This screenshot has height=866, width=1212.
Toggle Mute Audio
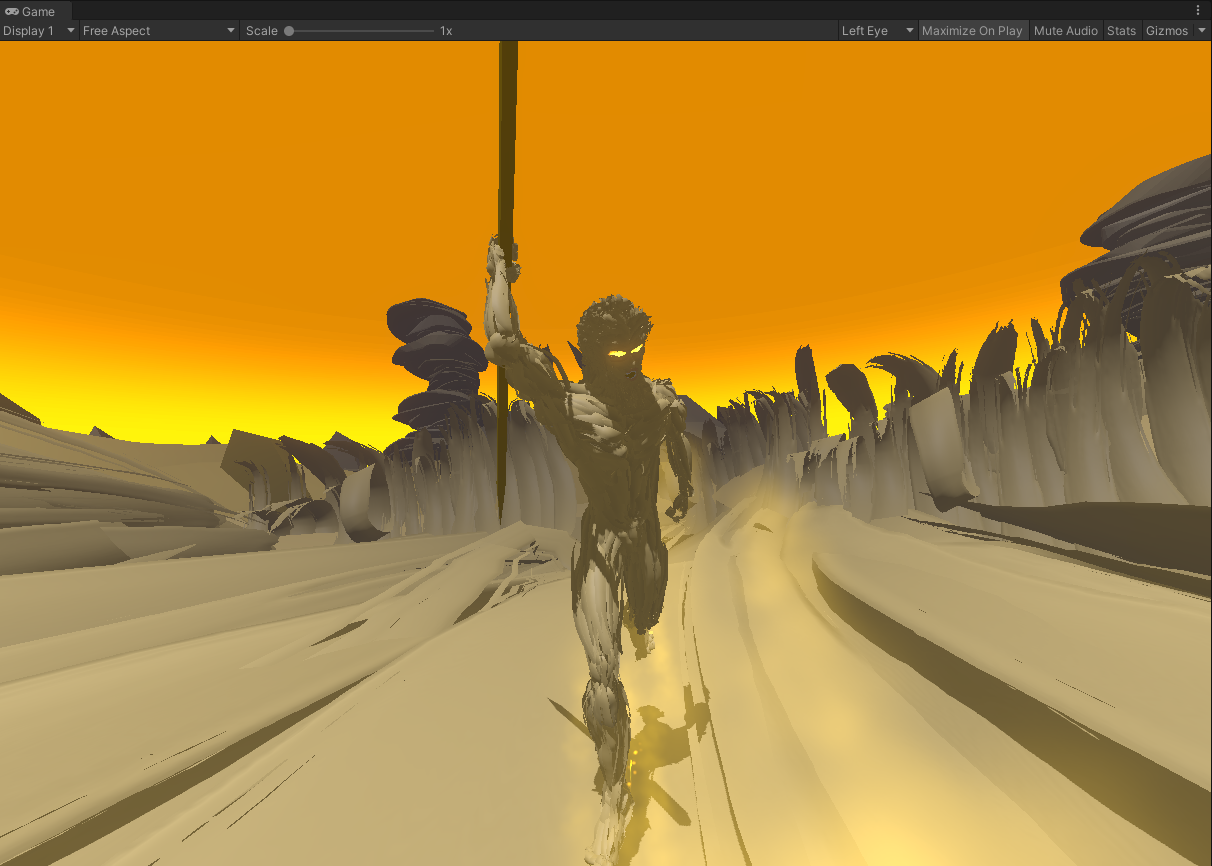tap(1065, 30)
